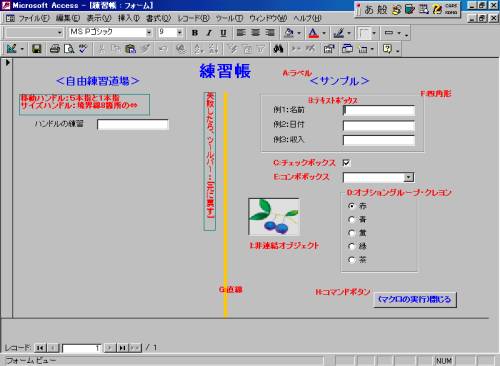The width and height of the screenshot is (500, 366).
Task: Click the View switch icon in toolbar
Action: point(11,49)
